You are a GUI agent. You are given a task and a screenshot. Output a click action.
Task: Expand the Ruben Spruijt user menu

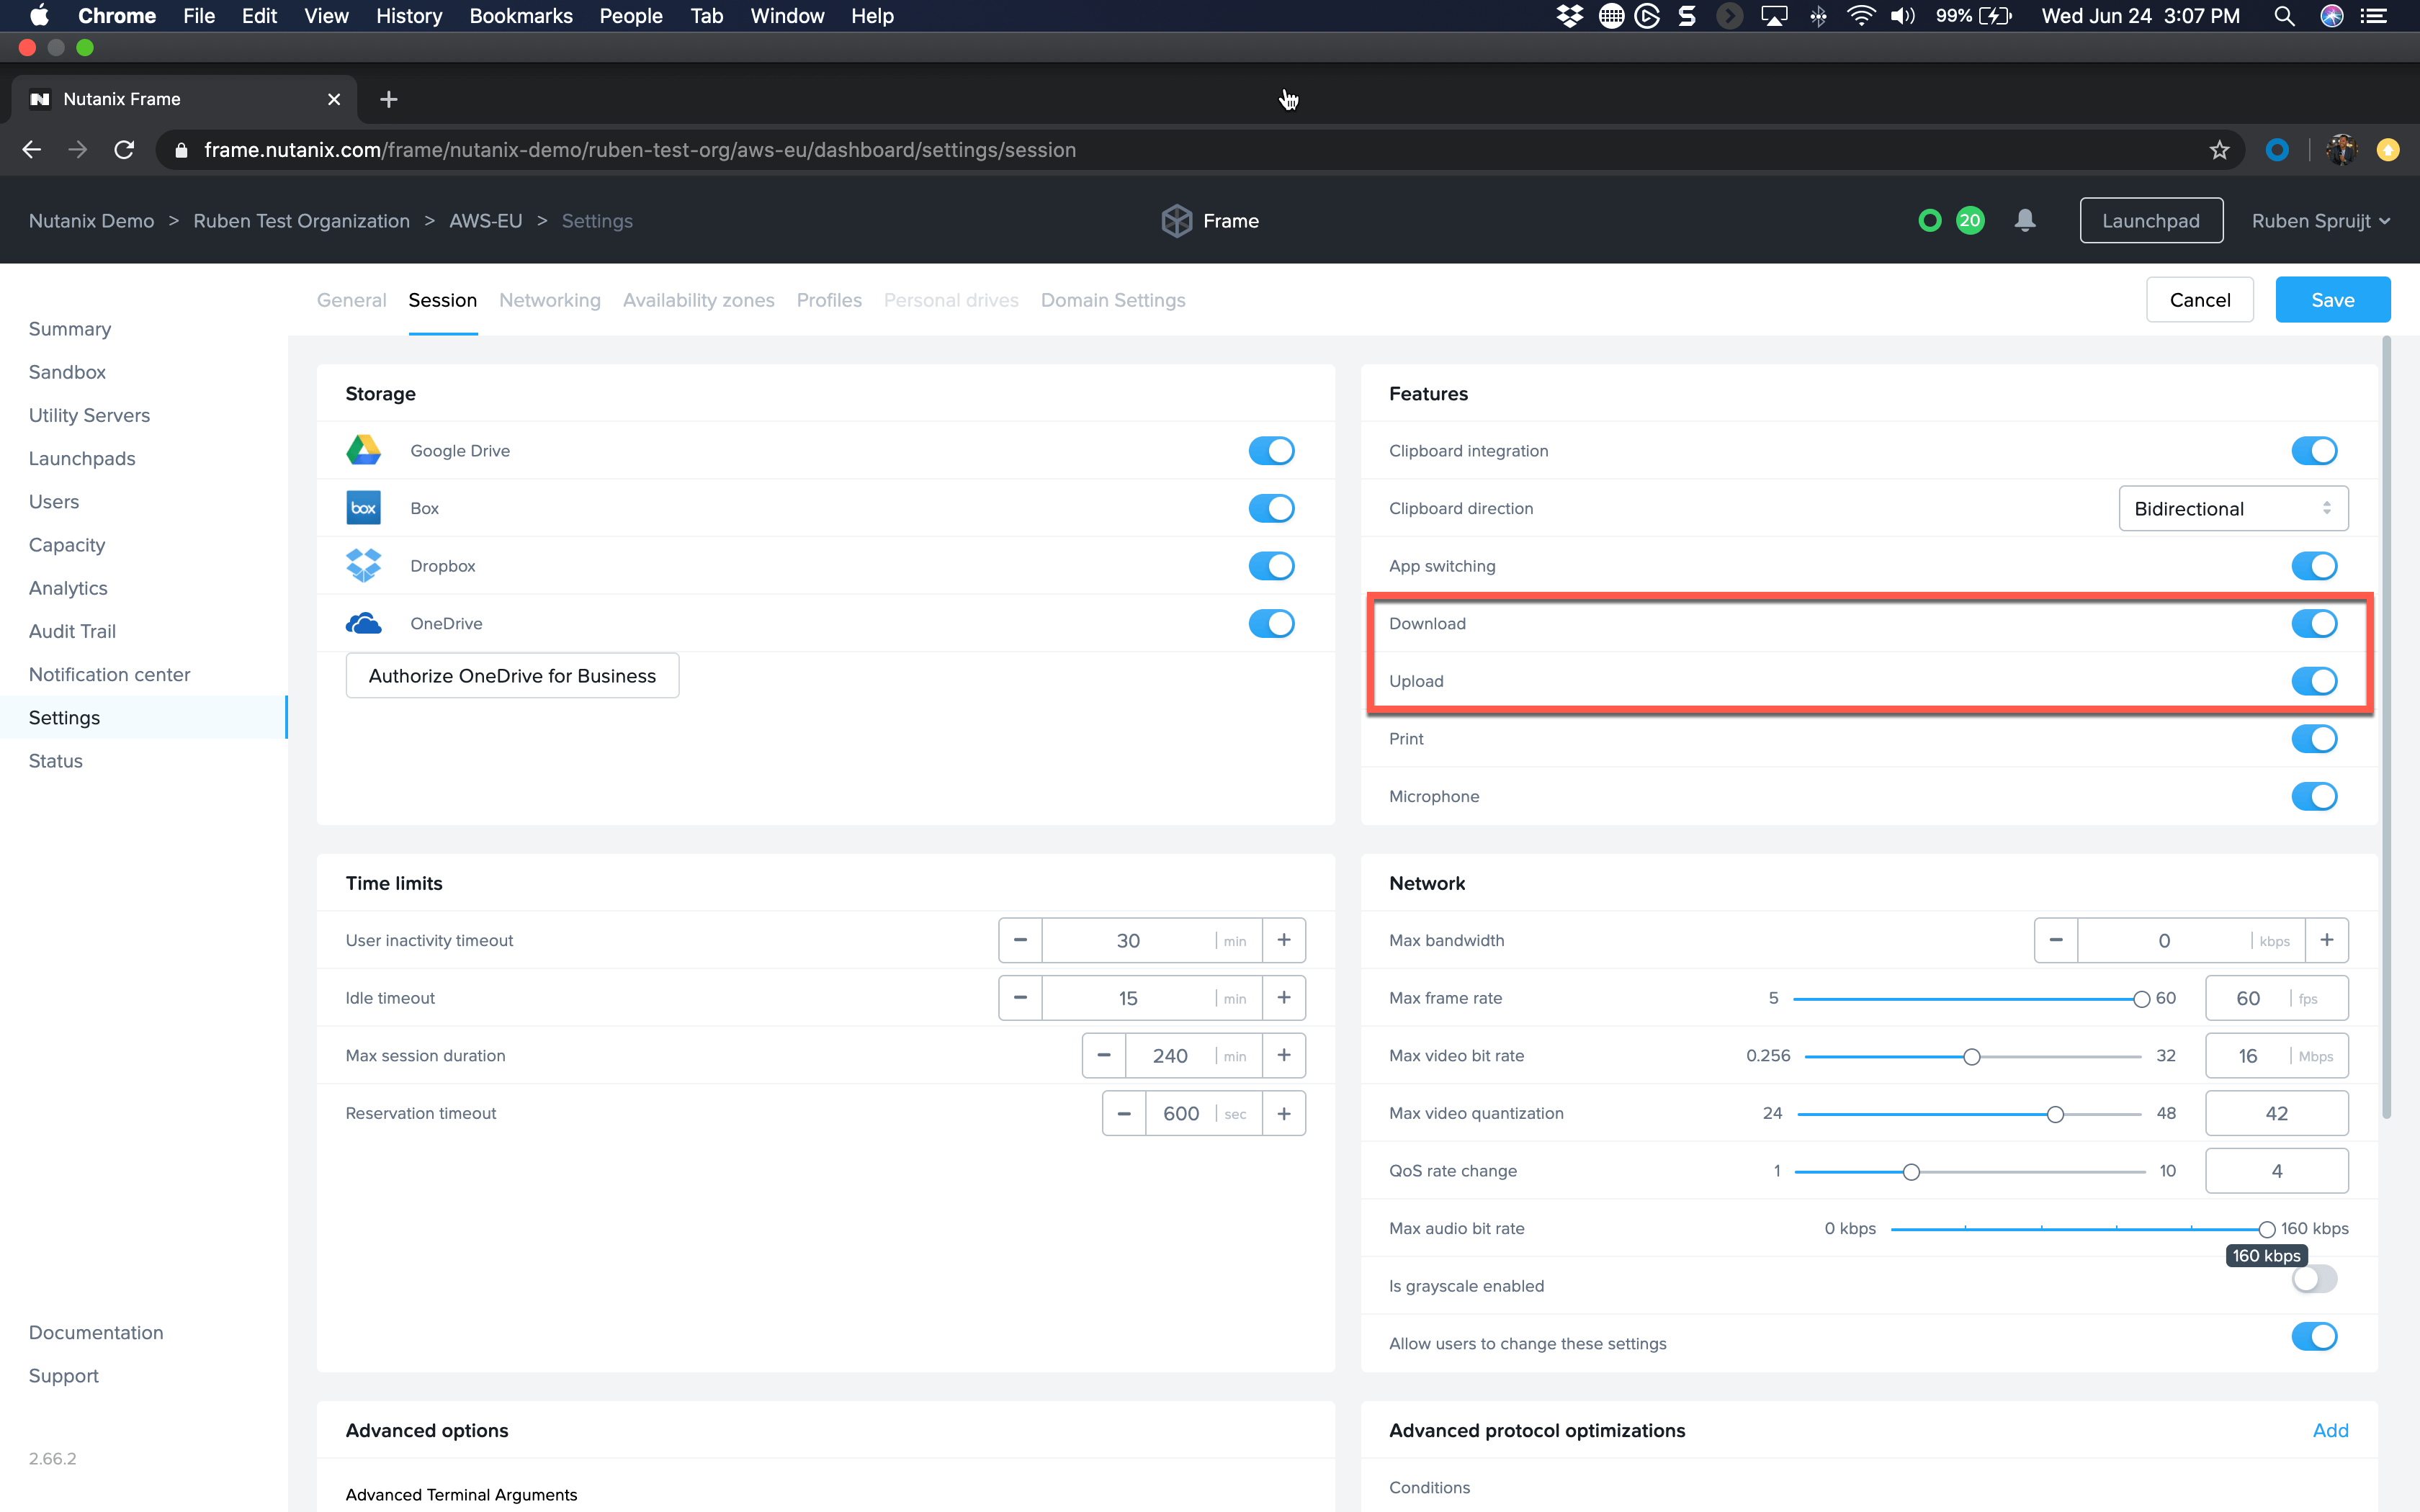coord(2320,220)
